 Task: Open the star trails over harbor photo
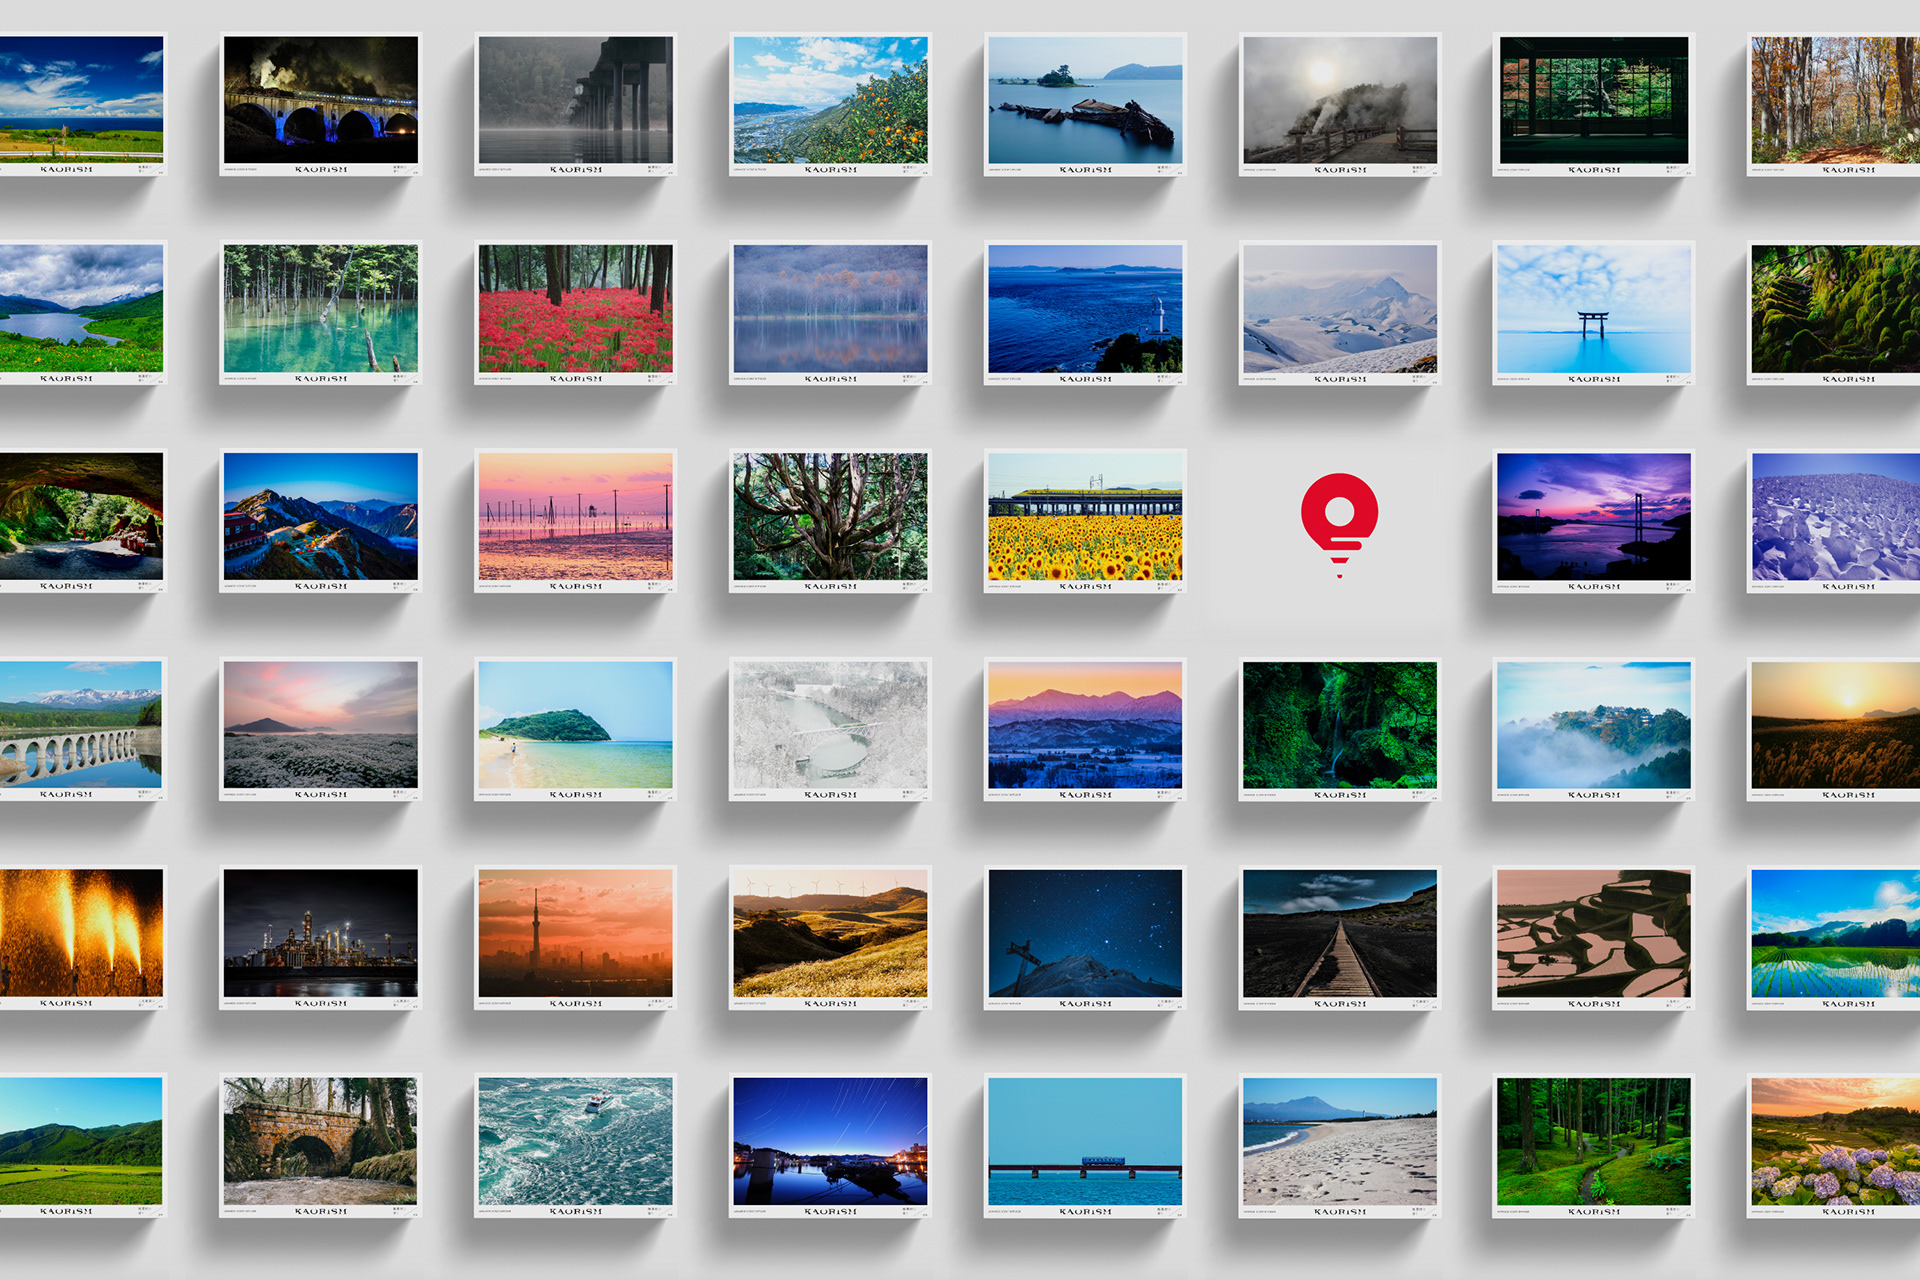(830, 1141)
